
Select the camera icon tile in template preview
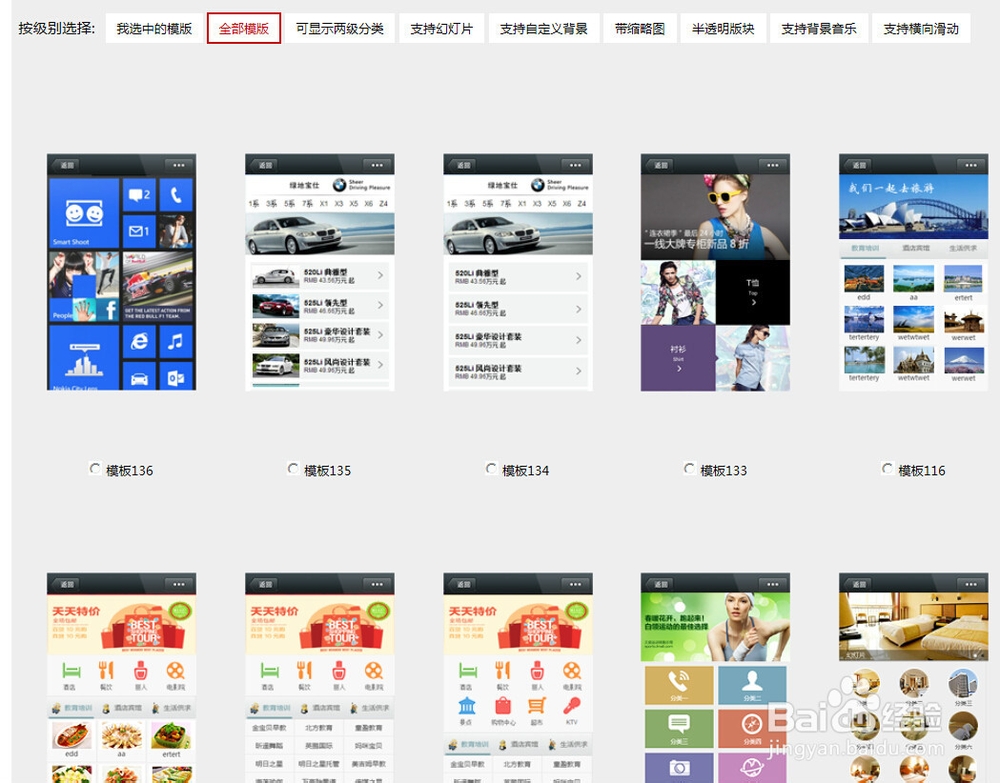[680, 767]
